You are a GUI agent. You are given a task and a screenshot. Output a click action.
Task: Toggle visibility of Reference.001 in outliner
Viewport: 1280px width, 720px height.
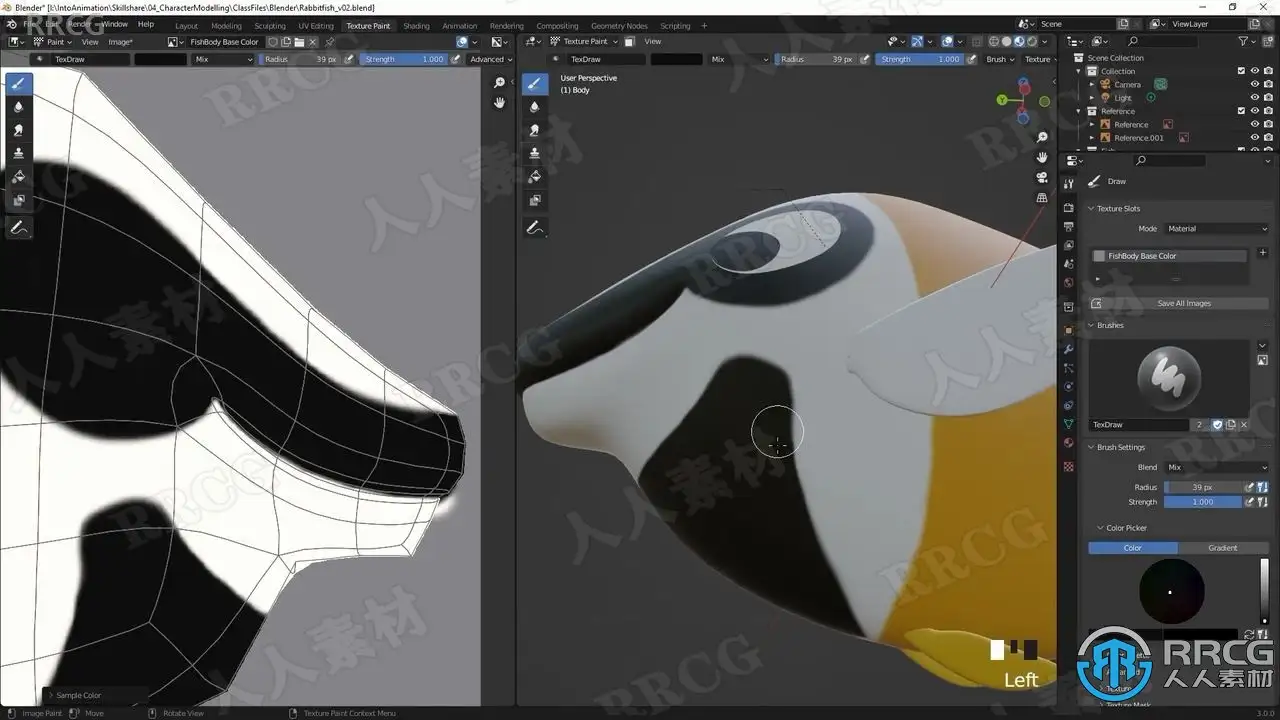coord(1254,138)
